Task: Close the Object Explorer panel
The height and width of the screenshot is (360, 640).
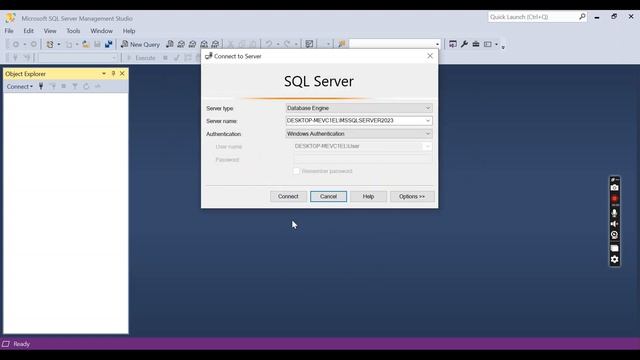Action: coord(122,73)
